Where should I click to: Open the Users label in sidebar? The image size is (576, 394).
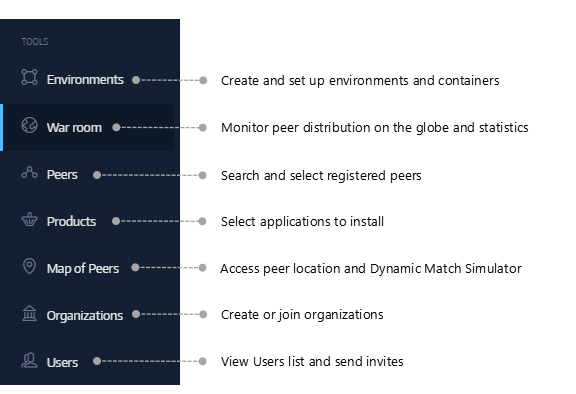(62, 362)
